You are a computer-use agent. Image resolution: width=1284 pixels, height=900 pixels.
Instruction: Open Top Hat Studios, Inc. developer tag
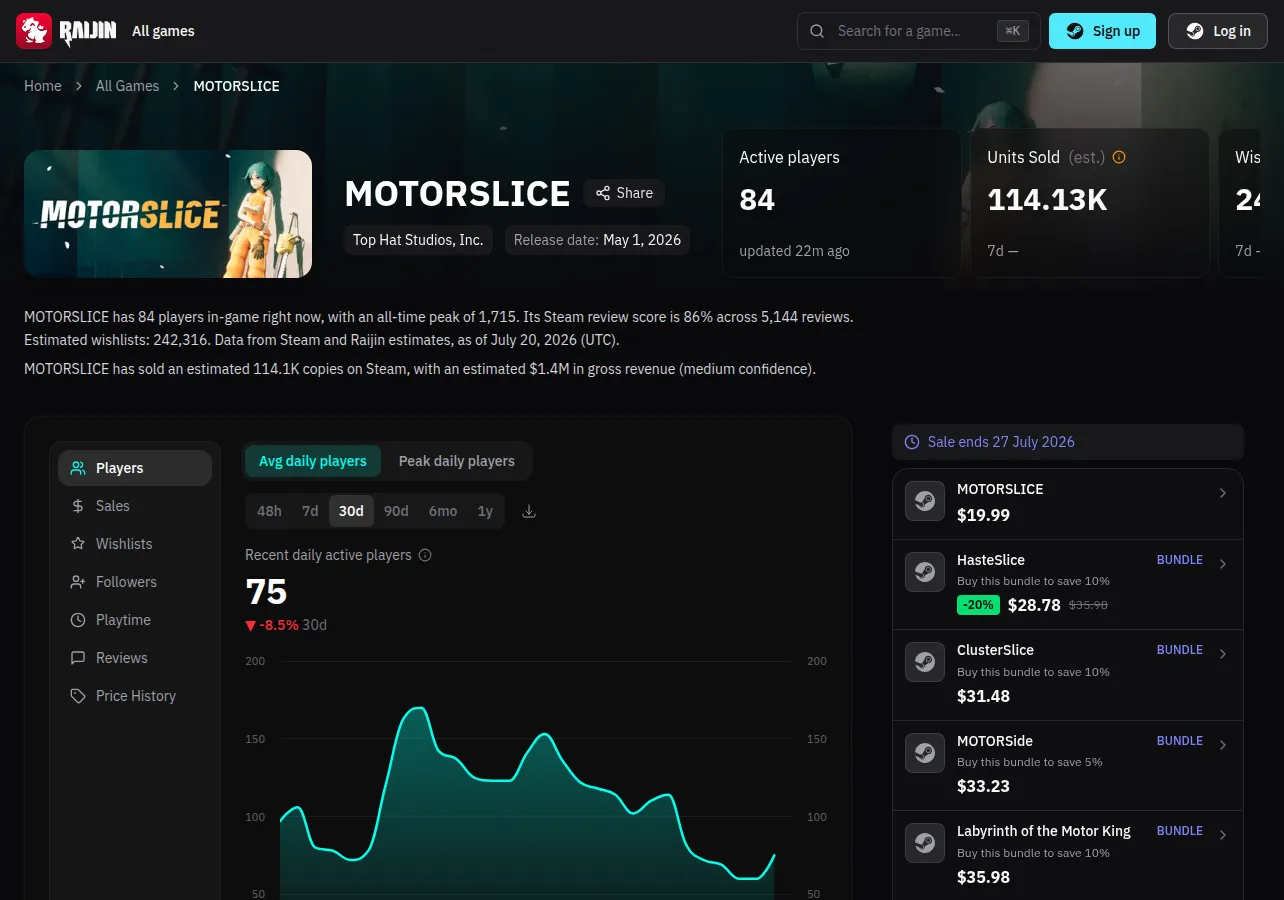[418, 240]
